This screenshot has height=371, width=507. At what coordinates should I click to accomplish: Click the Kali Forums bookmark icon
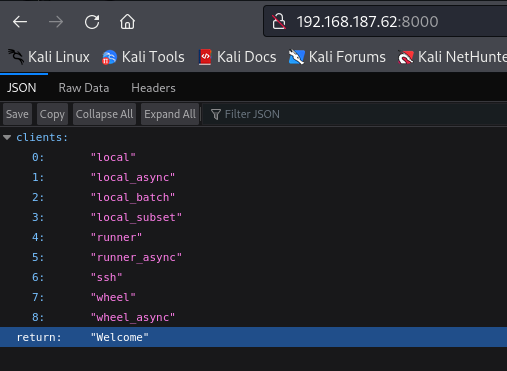tap(296, 57)
